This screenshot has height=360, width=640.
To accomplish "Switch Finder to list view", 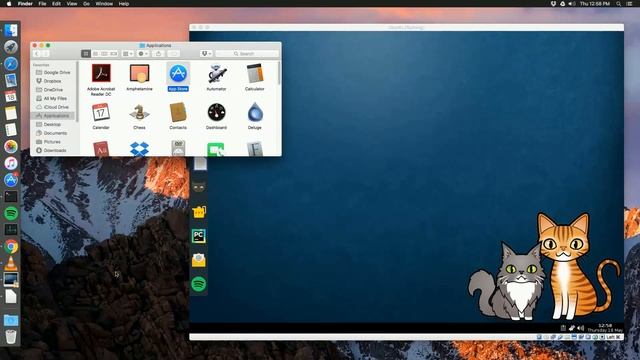I will (x=95, y=53).
